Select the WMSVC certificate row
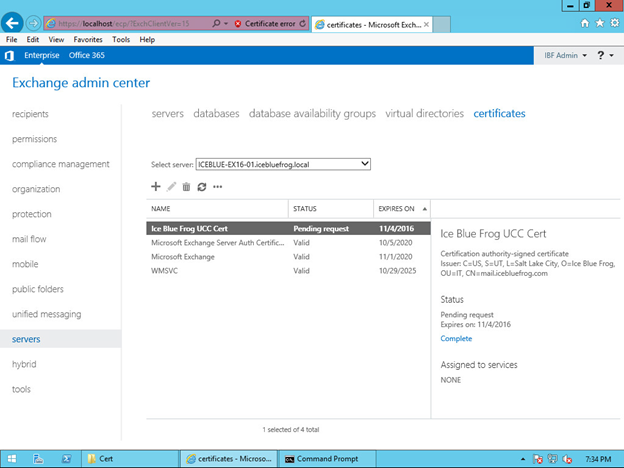The image size is (624, 468). point(289,271)
